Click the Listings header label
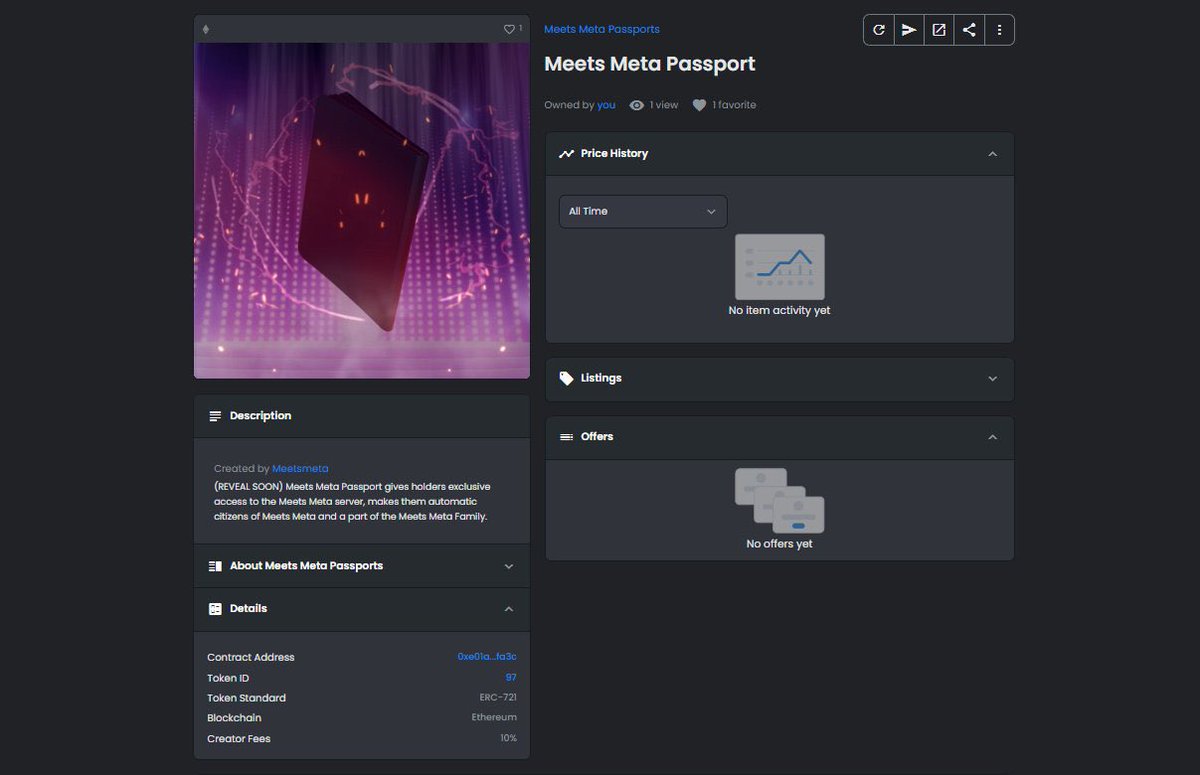 601,378
